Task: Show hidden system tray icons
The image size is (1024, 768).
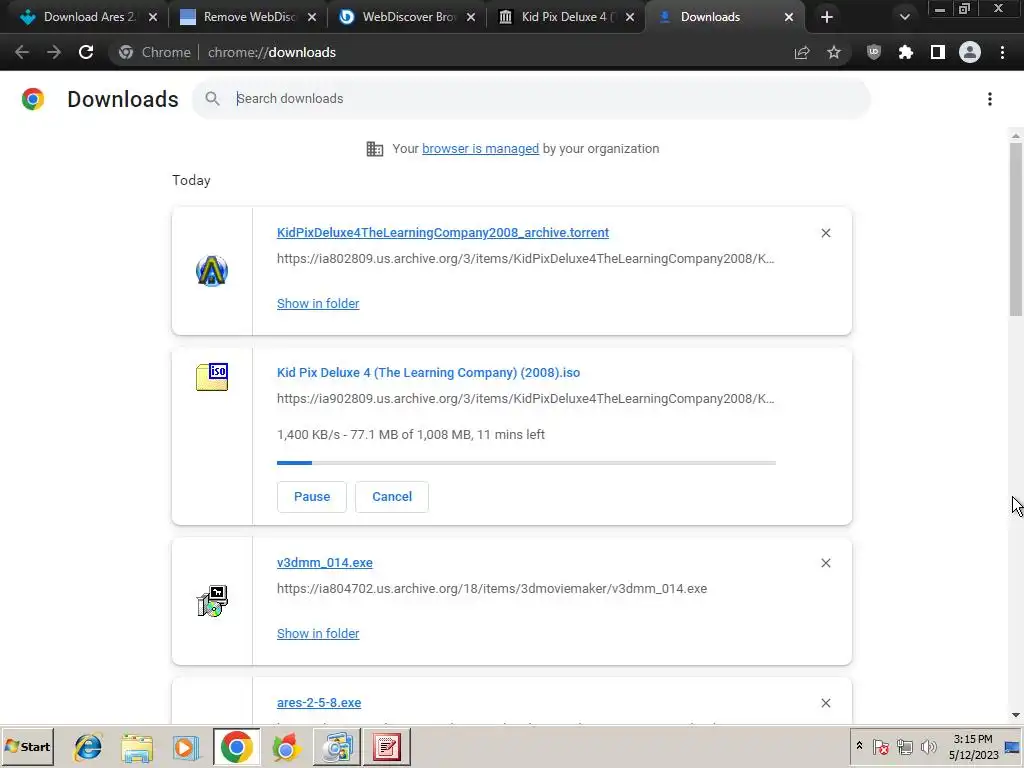Action: 859,746
